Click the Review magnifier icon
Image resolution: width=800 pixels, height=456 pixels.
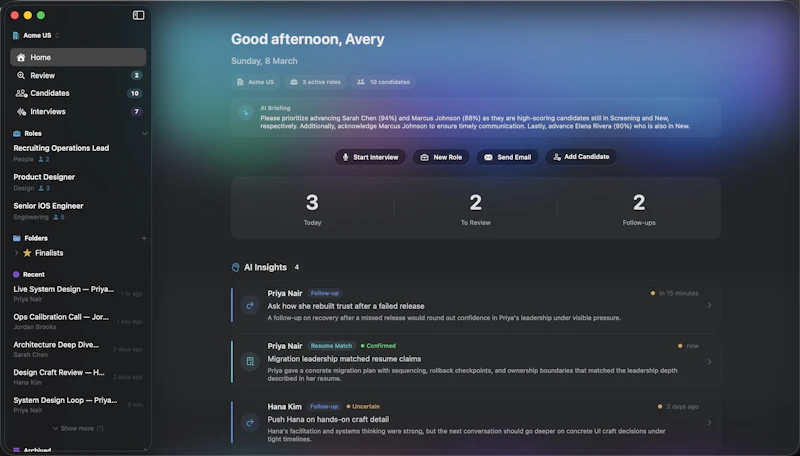21,75
